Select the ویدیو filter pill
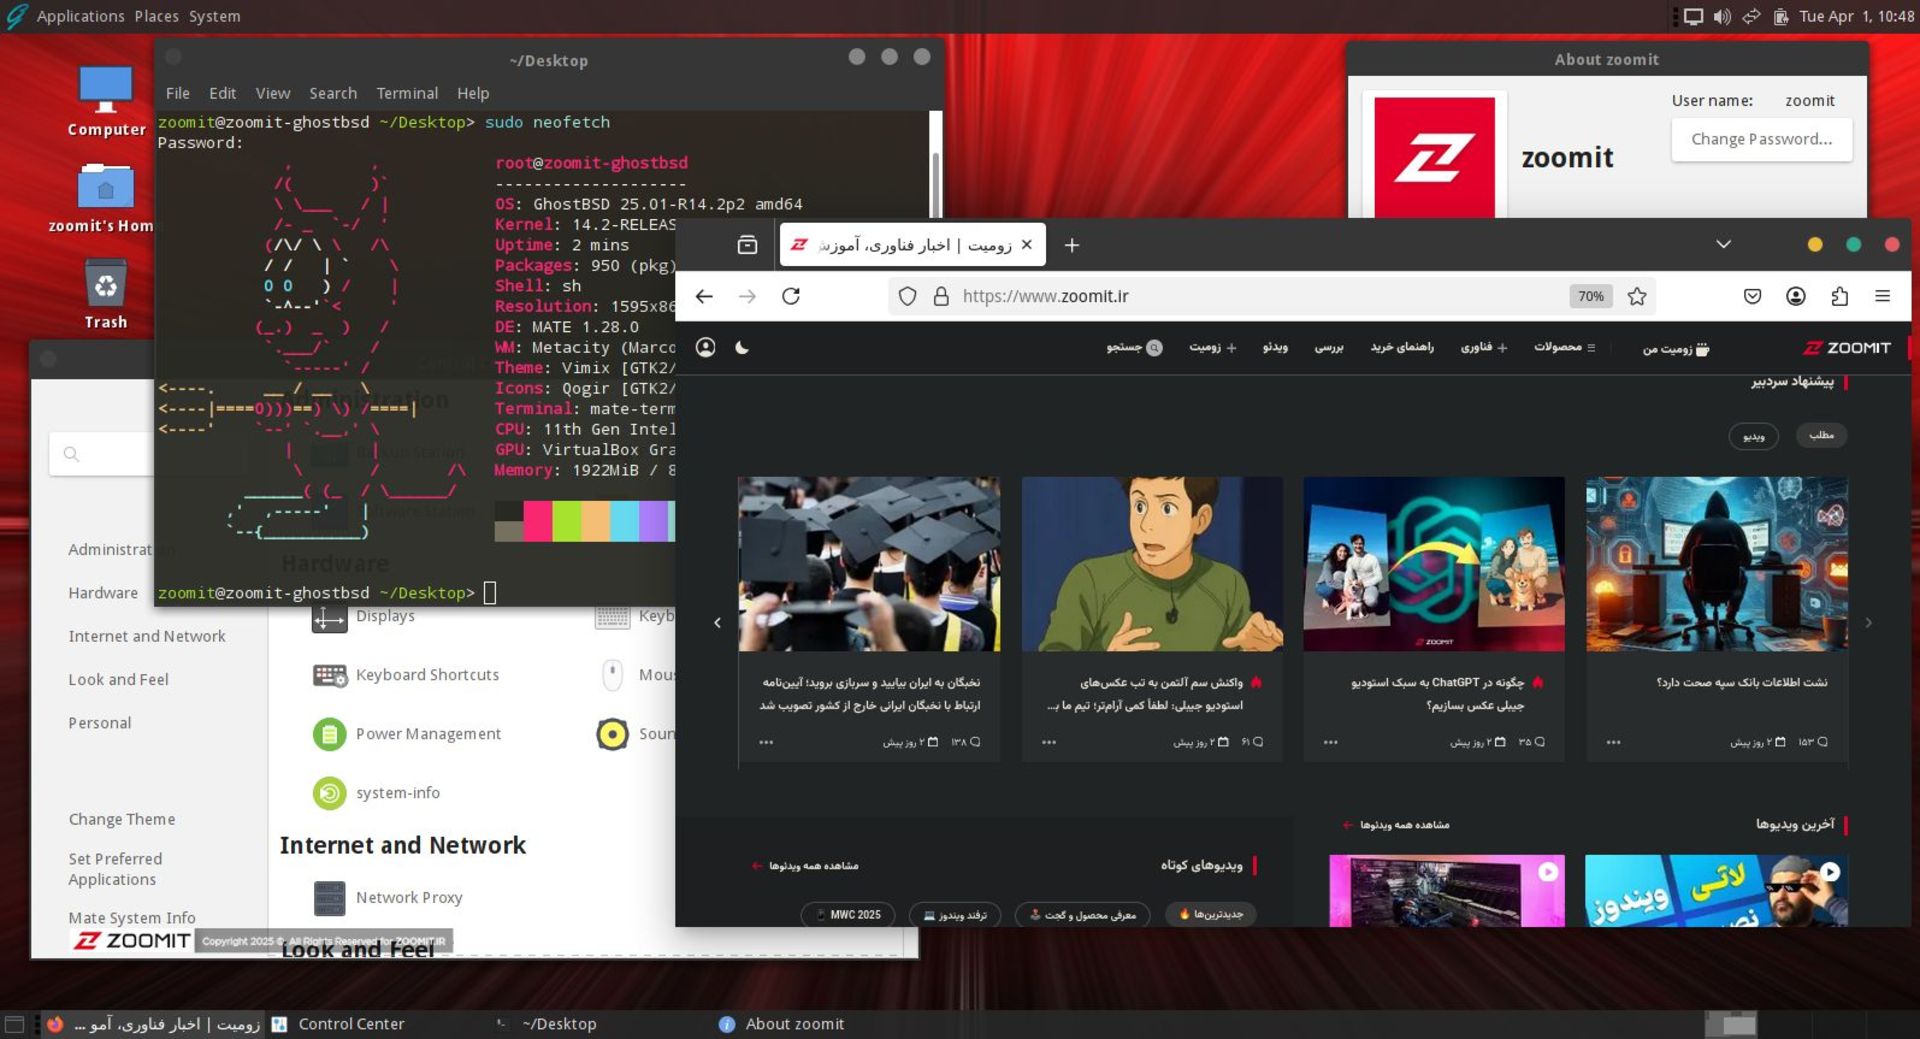Screen dimensions: 1920x1039 point(1753,436)
